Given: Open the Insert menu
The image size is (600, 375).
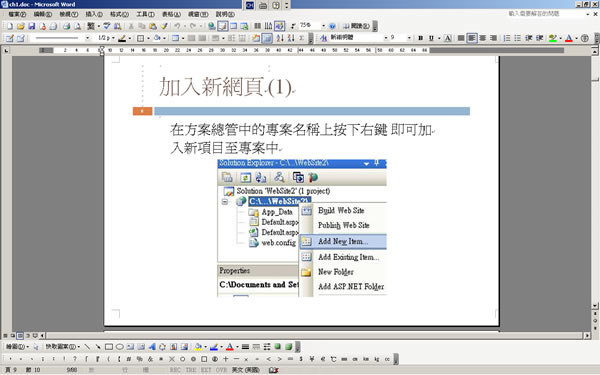Looking at the screenshot, I should coord(94,14).
